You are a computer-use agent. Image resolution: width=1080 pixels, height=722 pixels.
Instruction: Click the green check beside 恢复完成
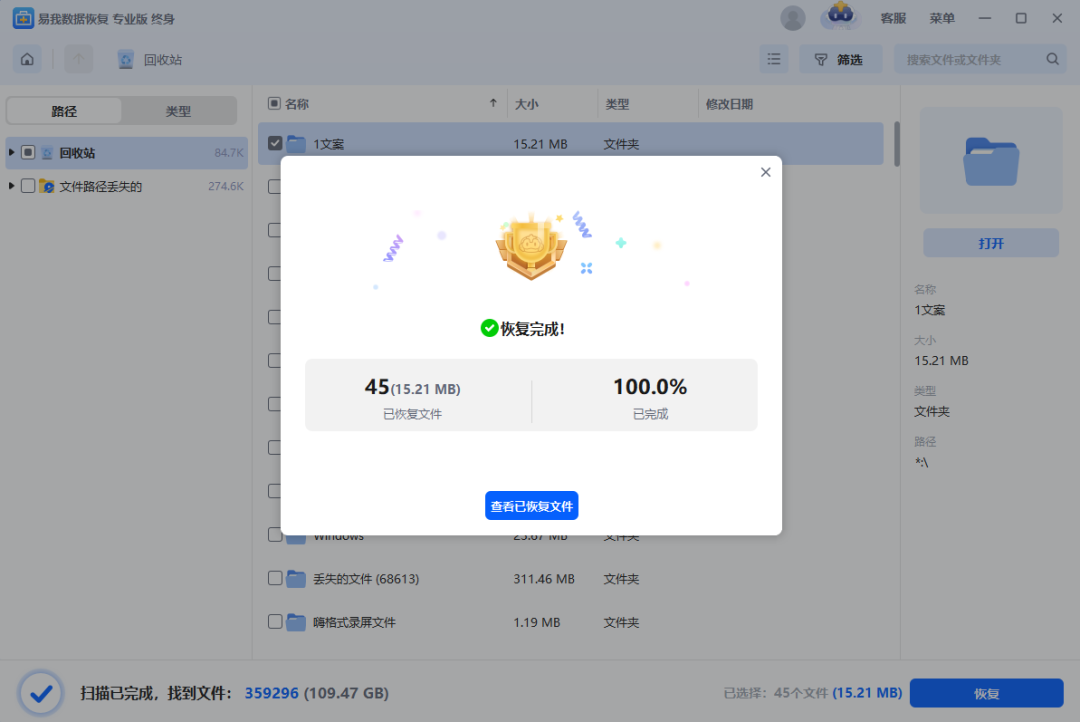[489, 329]
